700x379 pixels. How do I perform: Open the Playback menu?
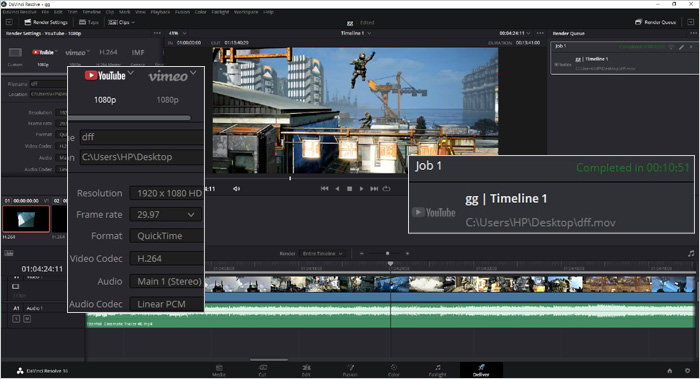click(x=160, y=12)
